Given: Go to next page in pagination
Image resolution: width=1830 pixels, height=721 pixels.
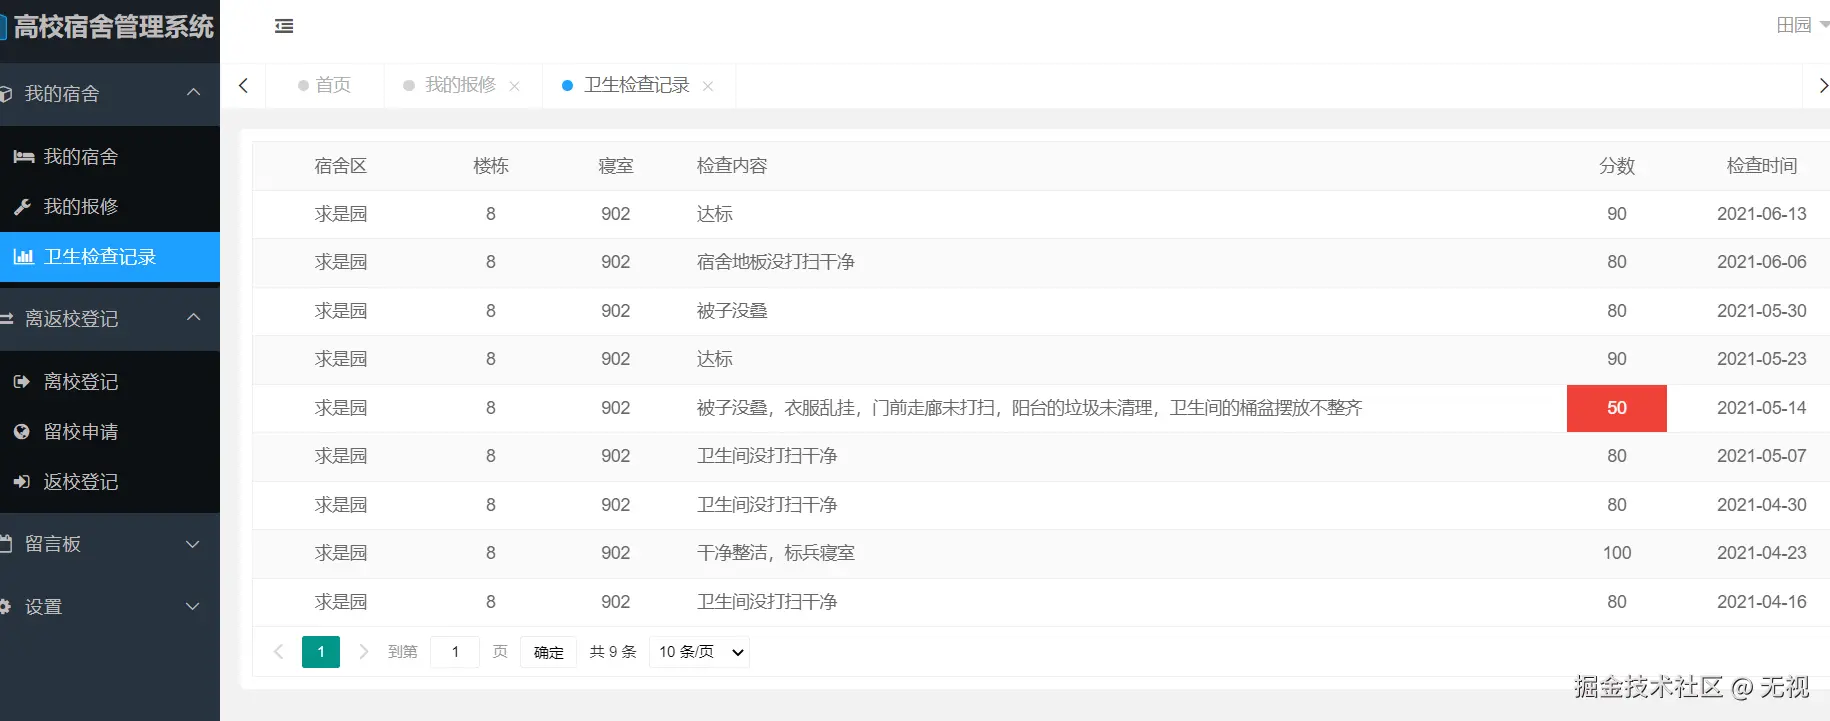Looking at the screenshot, I should 363,652.
